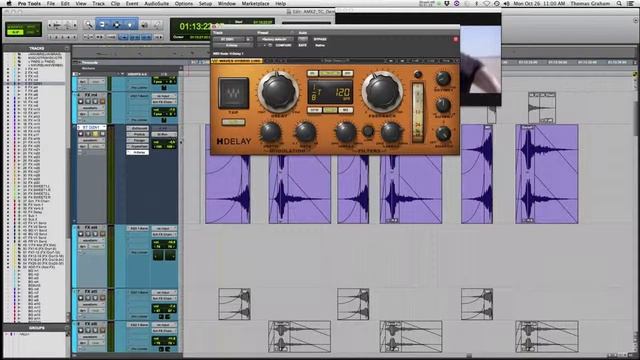
Task: Click the Spotlight search icon in menu bar
Action: (x=620, y=3)
